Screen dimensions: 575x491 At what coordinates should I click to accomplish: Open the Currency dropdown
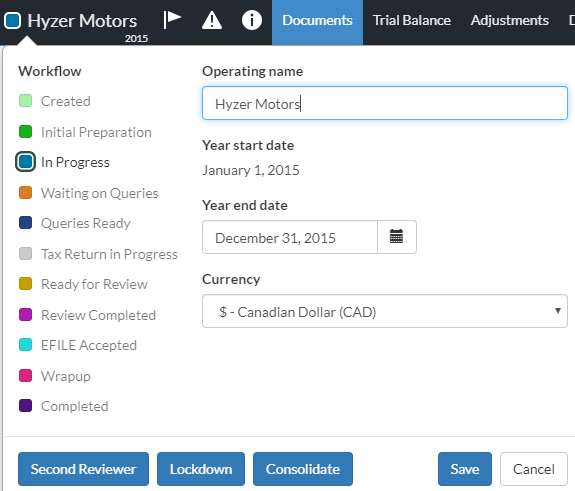coord(385,311)
